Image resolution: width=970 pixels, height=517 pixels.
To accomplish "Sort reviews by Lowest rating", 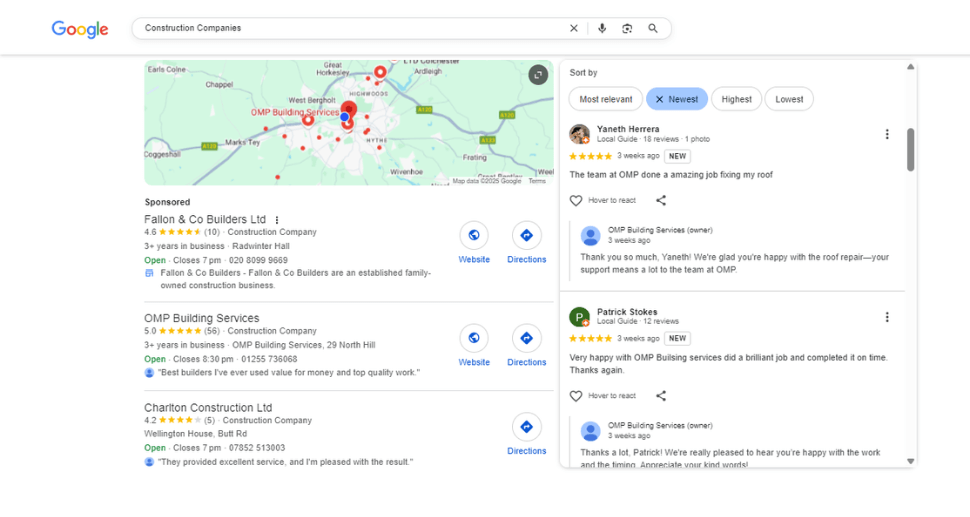I will [x=789, y=99].
